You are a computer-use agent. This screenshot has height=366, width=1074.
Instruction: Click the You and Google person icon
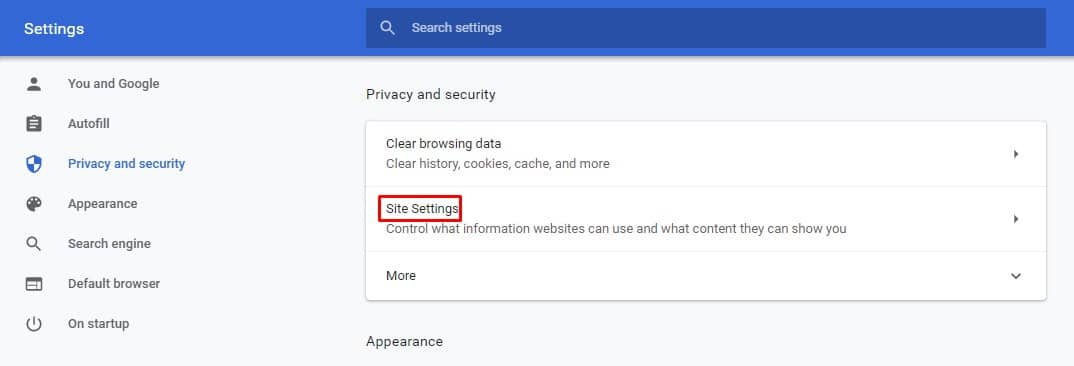(x=34, y=84)
